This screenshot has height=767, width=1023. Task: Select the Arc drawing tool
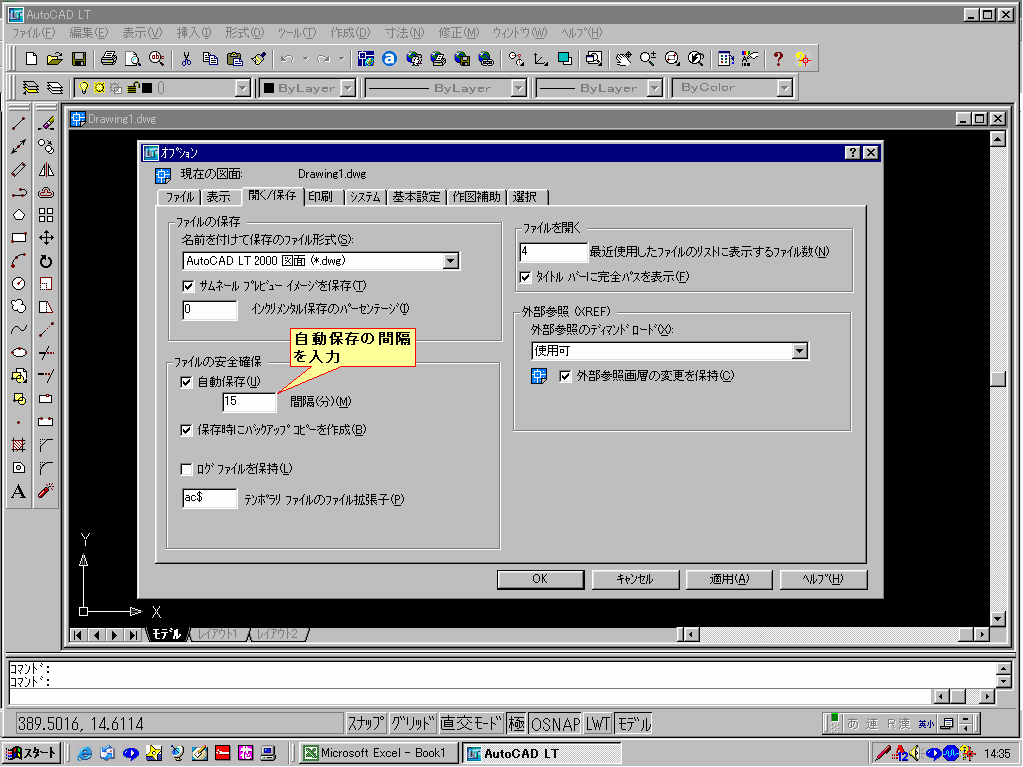[x=19, y=261]
